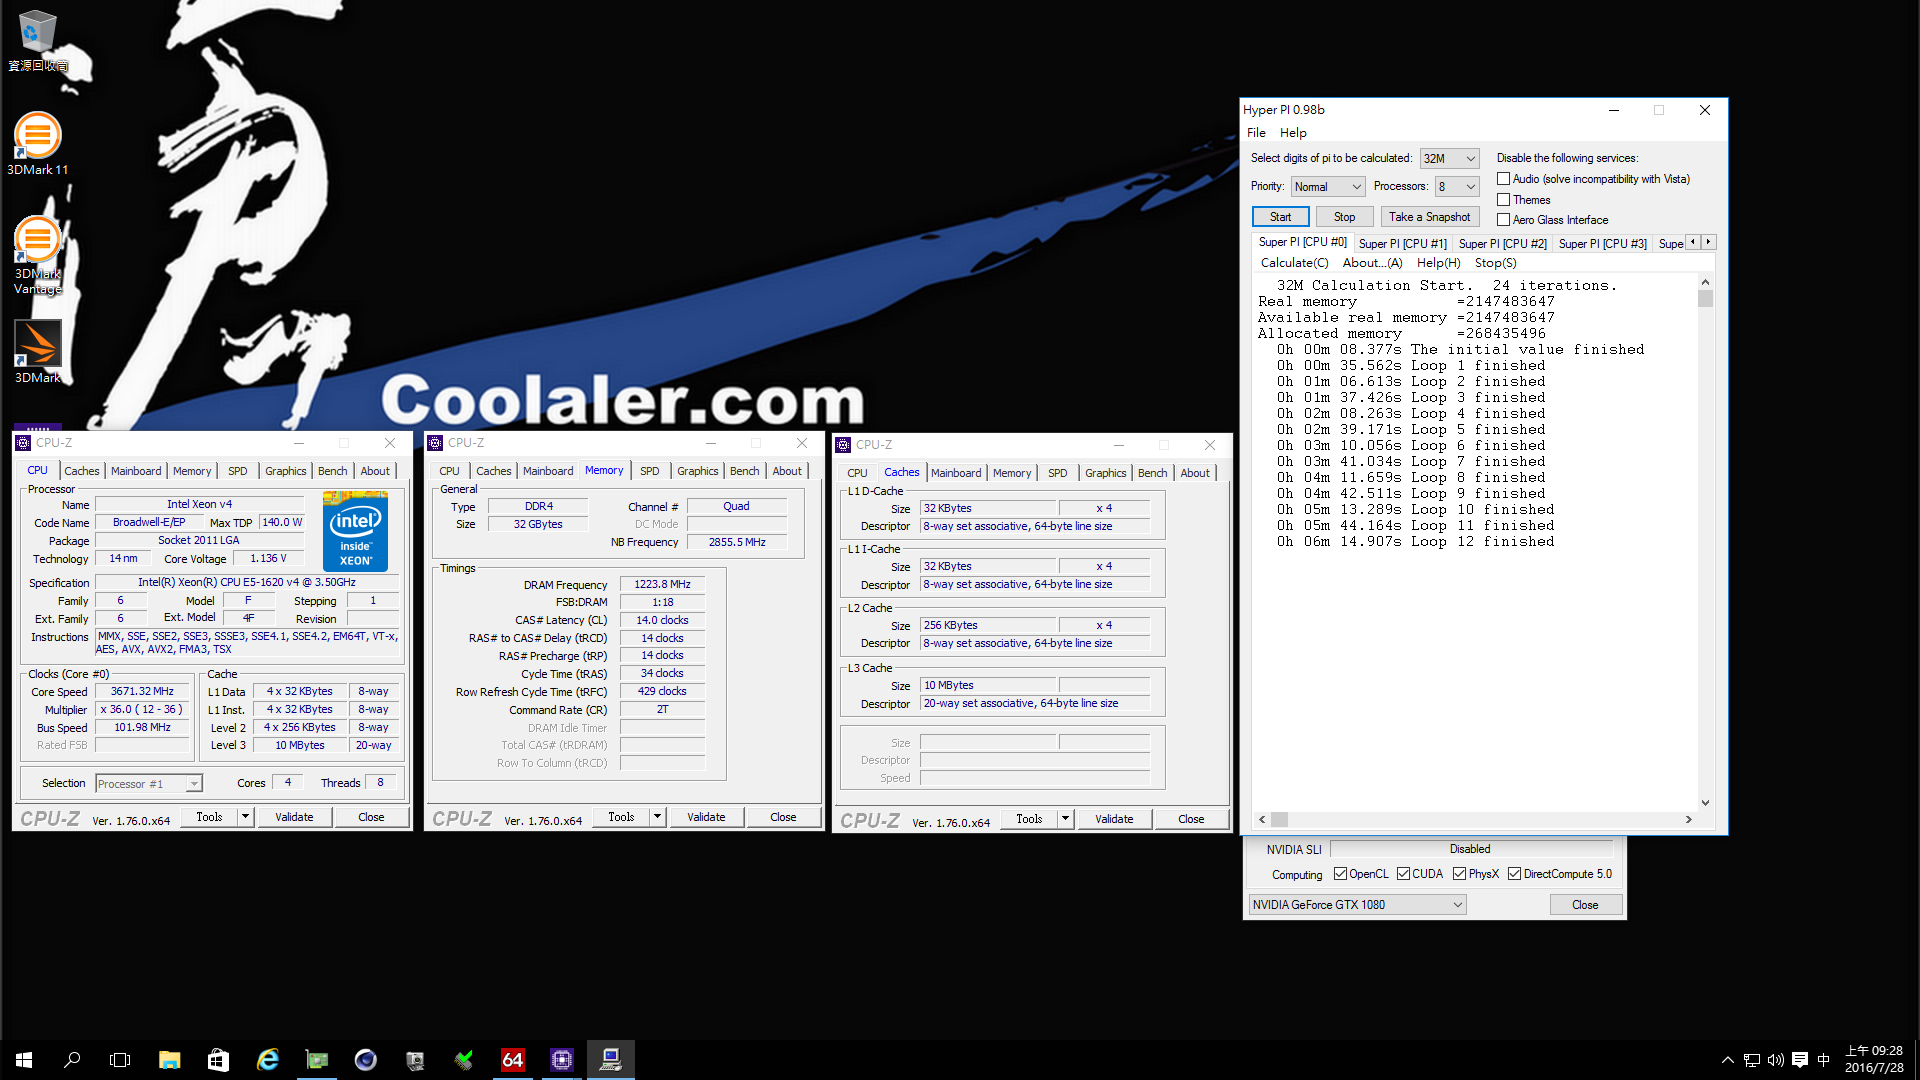This screenshot has height=1080, width=1920.
Task: Click the second CPU-Z window title icon
Action: [435, 443]
